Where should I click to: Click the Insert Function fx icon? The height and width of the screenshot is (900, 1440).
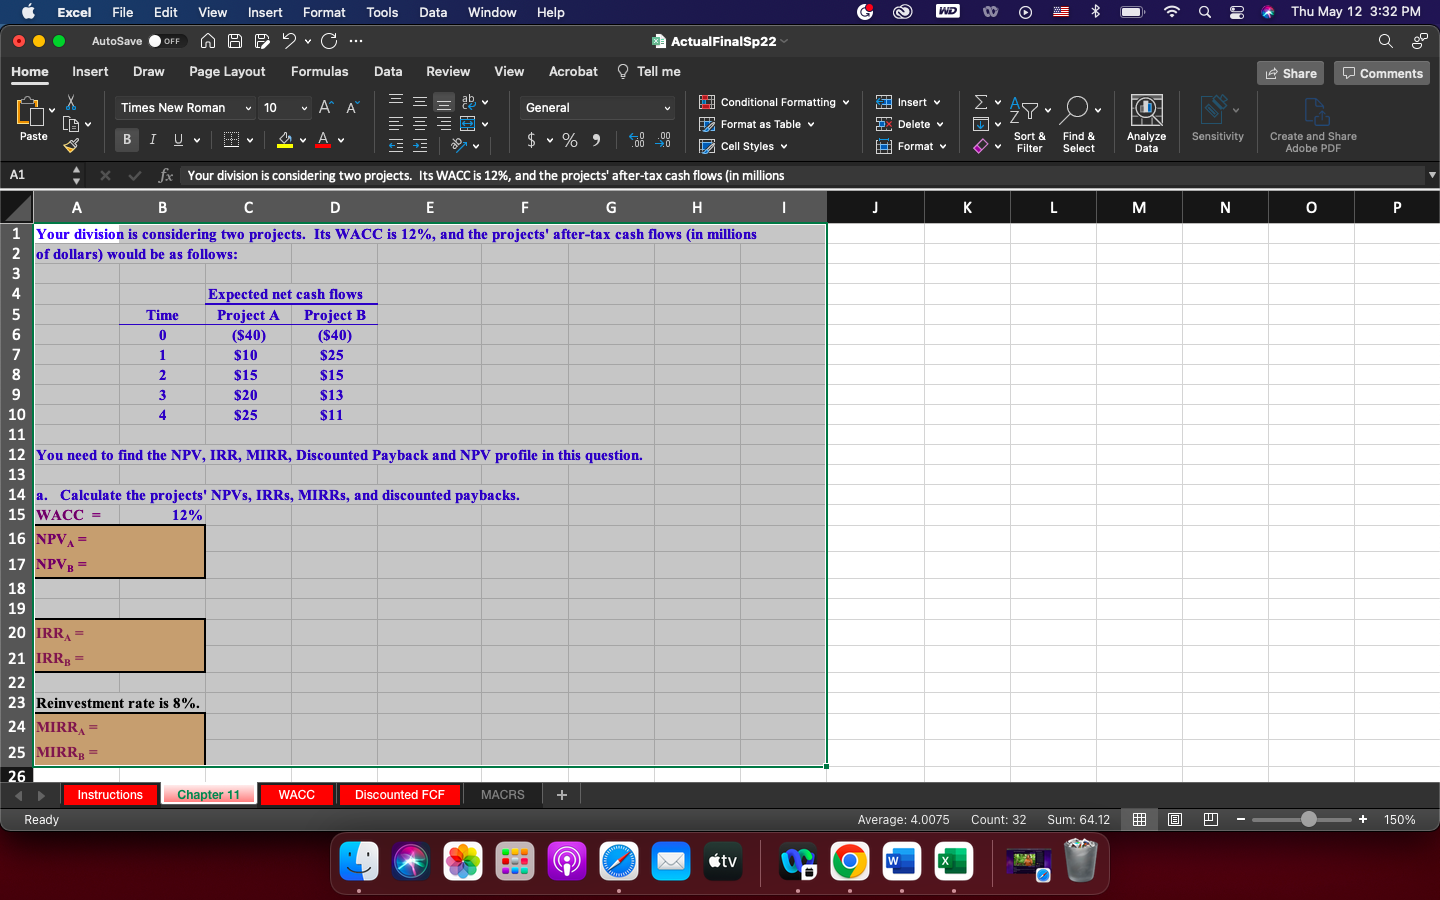point(166,175)
